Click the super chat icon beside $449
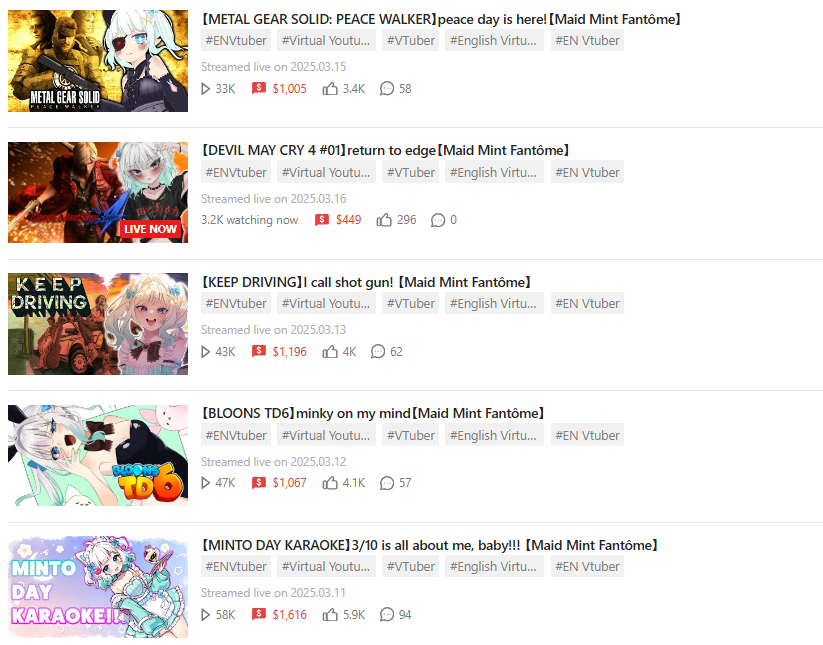This screenshot has height=645, width=823. [x=322, y=220]
